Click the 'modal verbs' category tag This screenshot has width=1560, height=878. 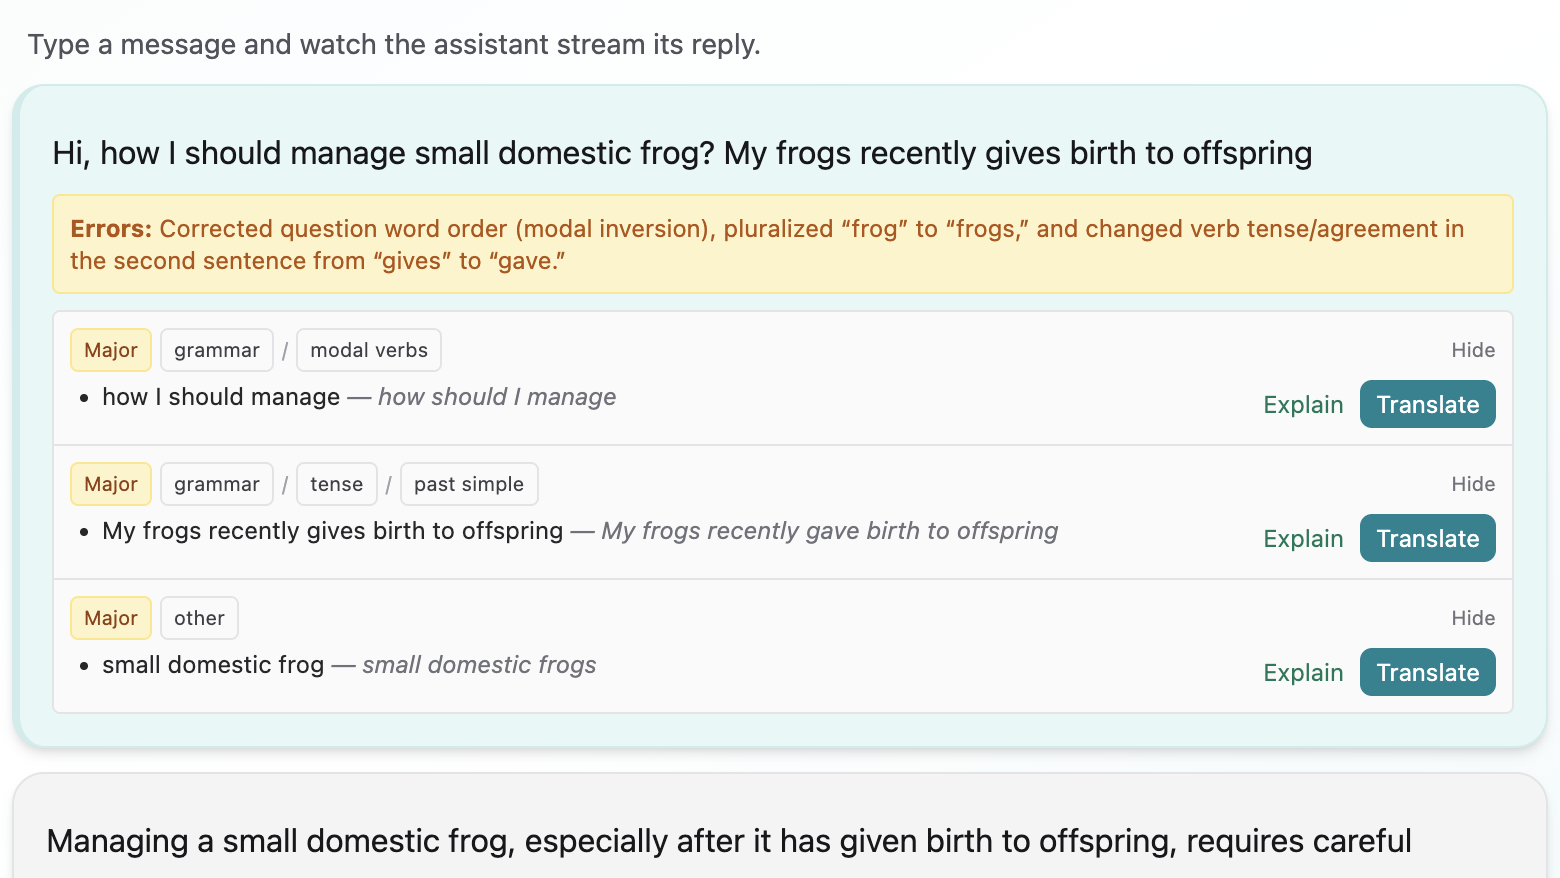pos(368,350)
